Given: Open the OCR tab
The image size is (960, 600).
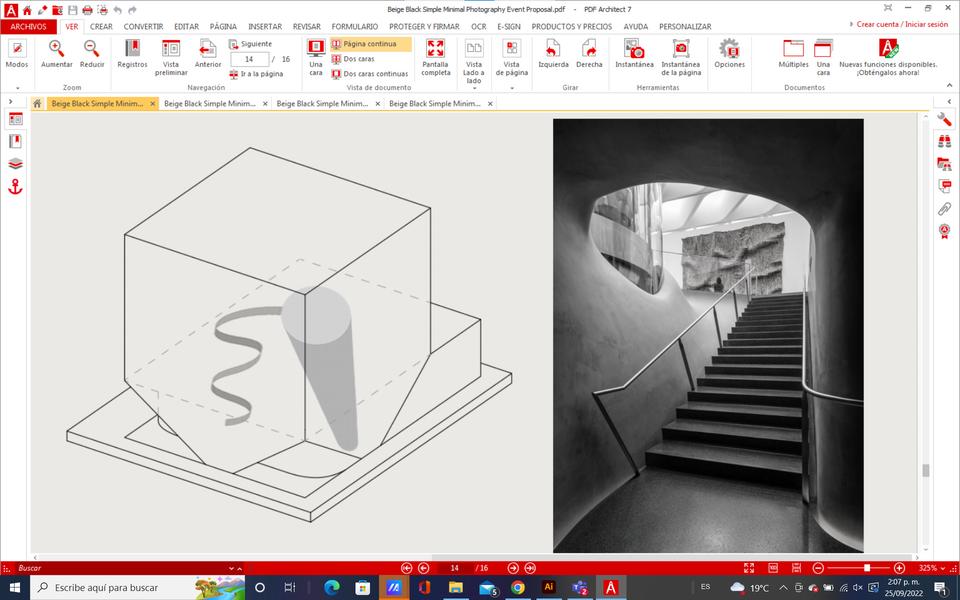Looking at the screenshot, I should pyautogui.click(x=479, y=26).
